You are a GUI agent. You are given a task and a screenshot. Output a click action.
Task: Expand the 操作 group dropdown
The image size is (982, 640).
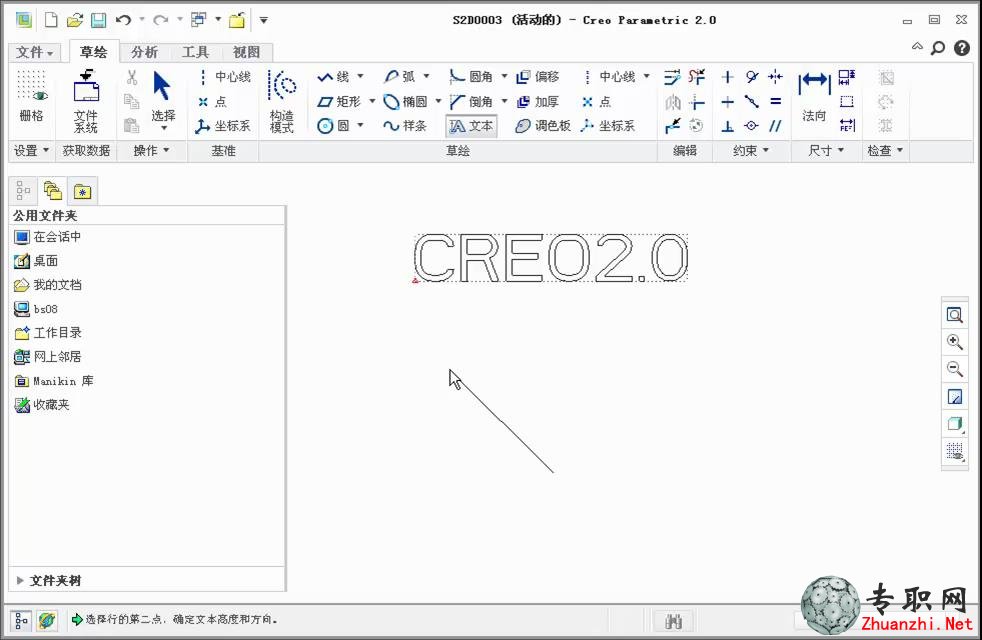click(x=152, y=150)
